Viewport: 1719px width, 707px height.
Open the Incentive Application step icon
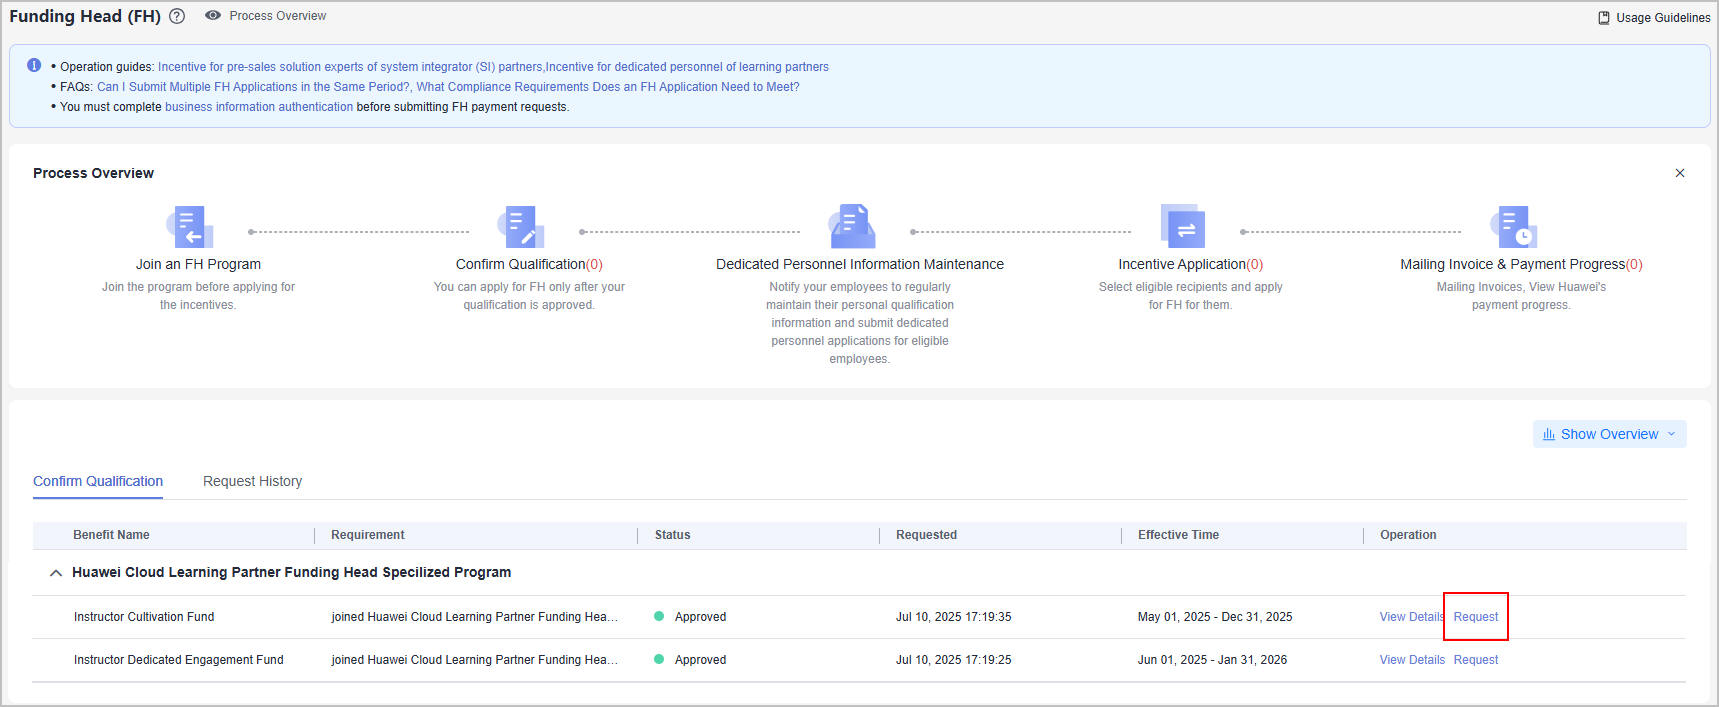tap(1182, 227)
